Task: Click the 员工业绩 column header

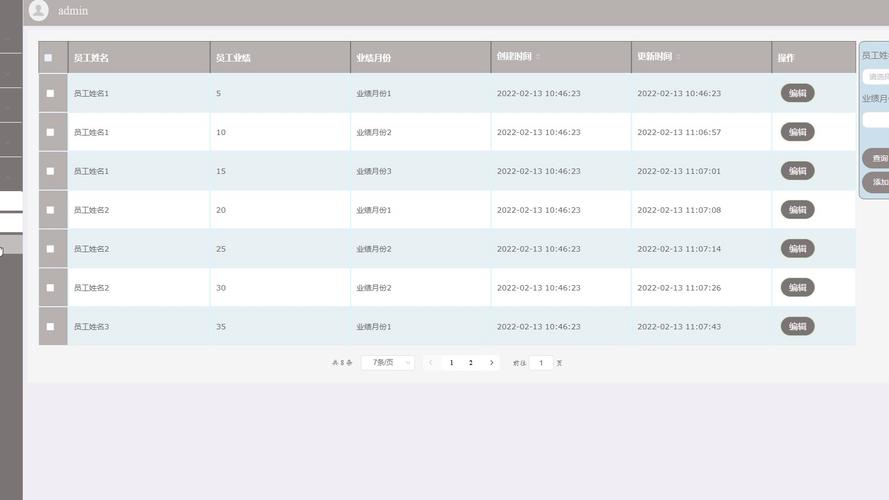Action: [233, 58]
